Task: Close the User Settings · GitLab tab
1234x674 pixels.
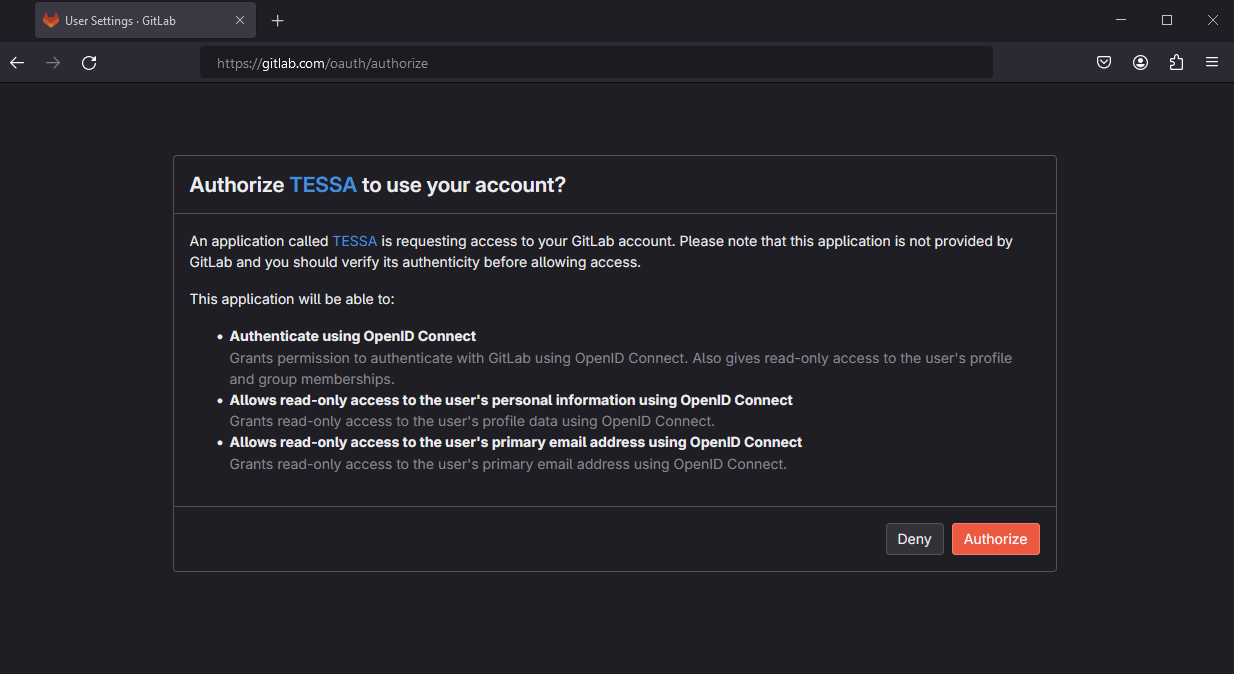Action: [240, 20]
